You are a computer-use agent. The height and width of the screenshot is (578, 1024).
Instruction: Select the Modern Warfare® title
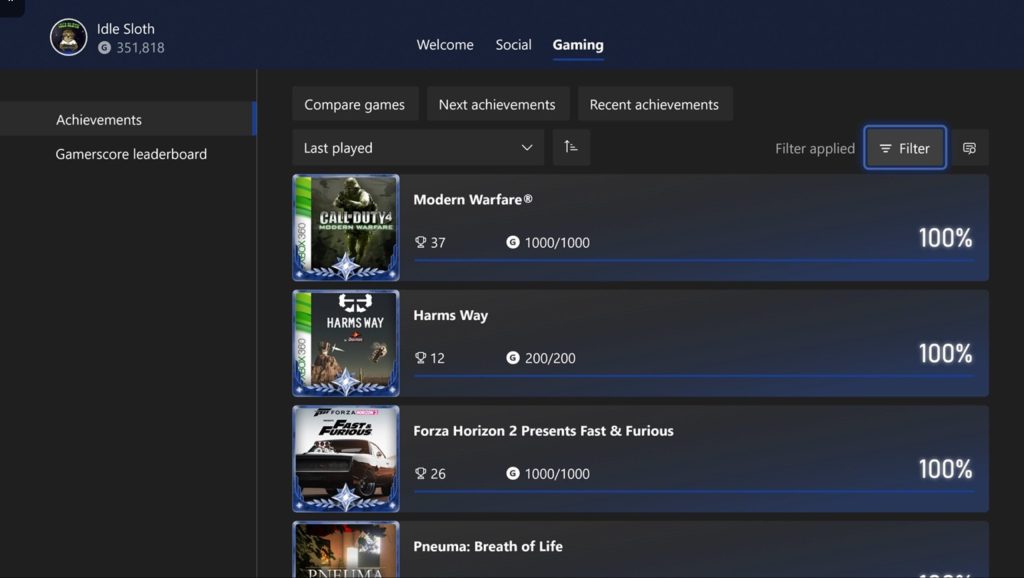coord(473,199)
